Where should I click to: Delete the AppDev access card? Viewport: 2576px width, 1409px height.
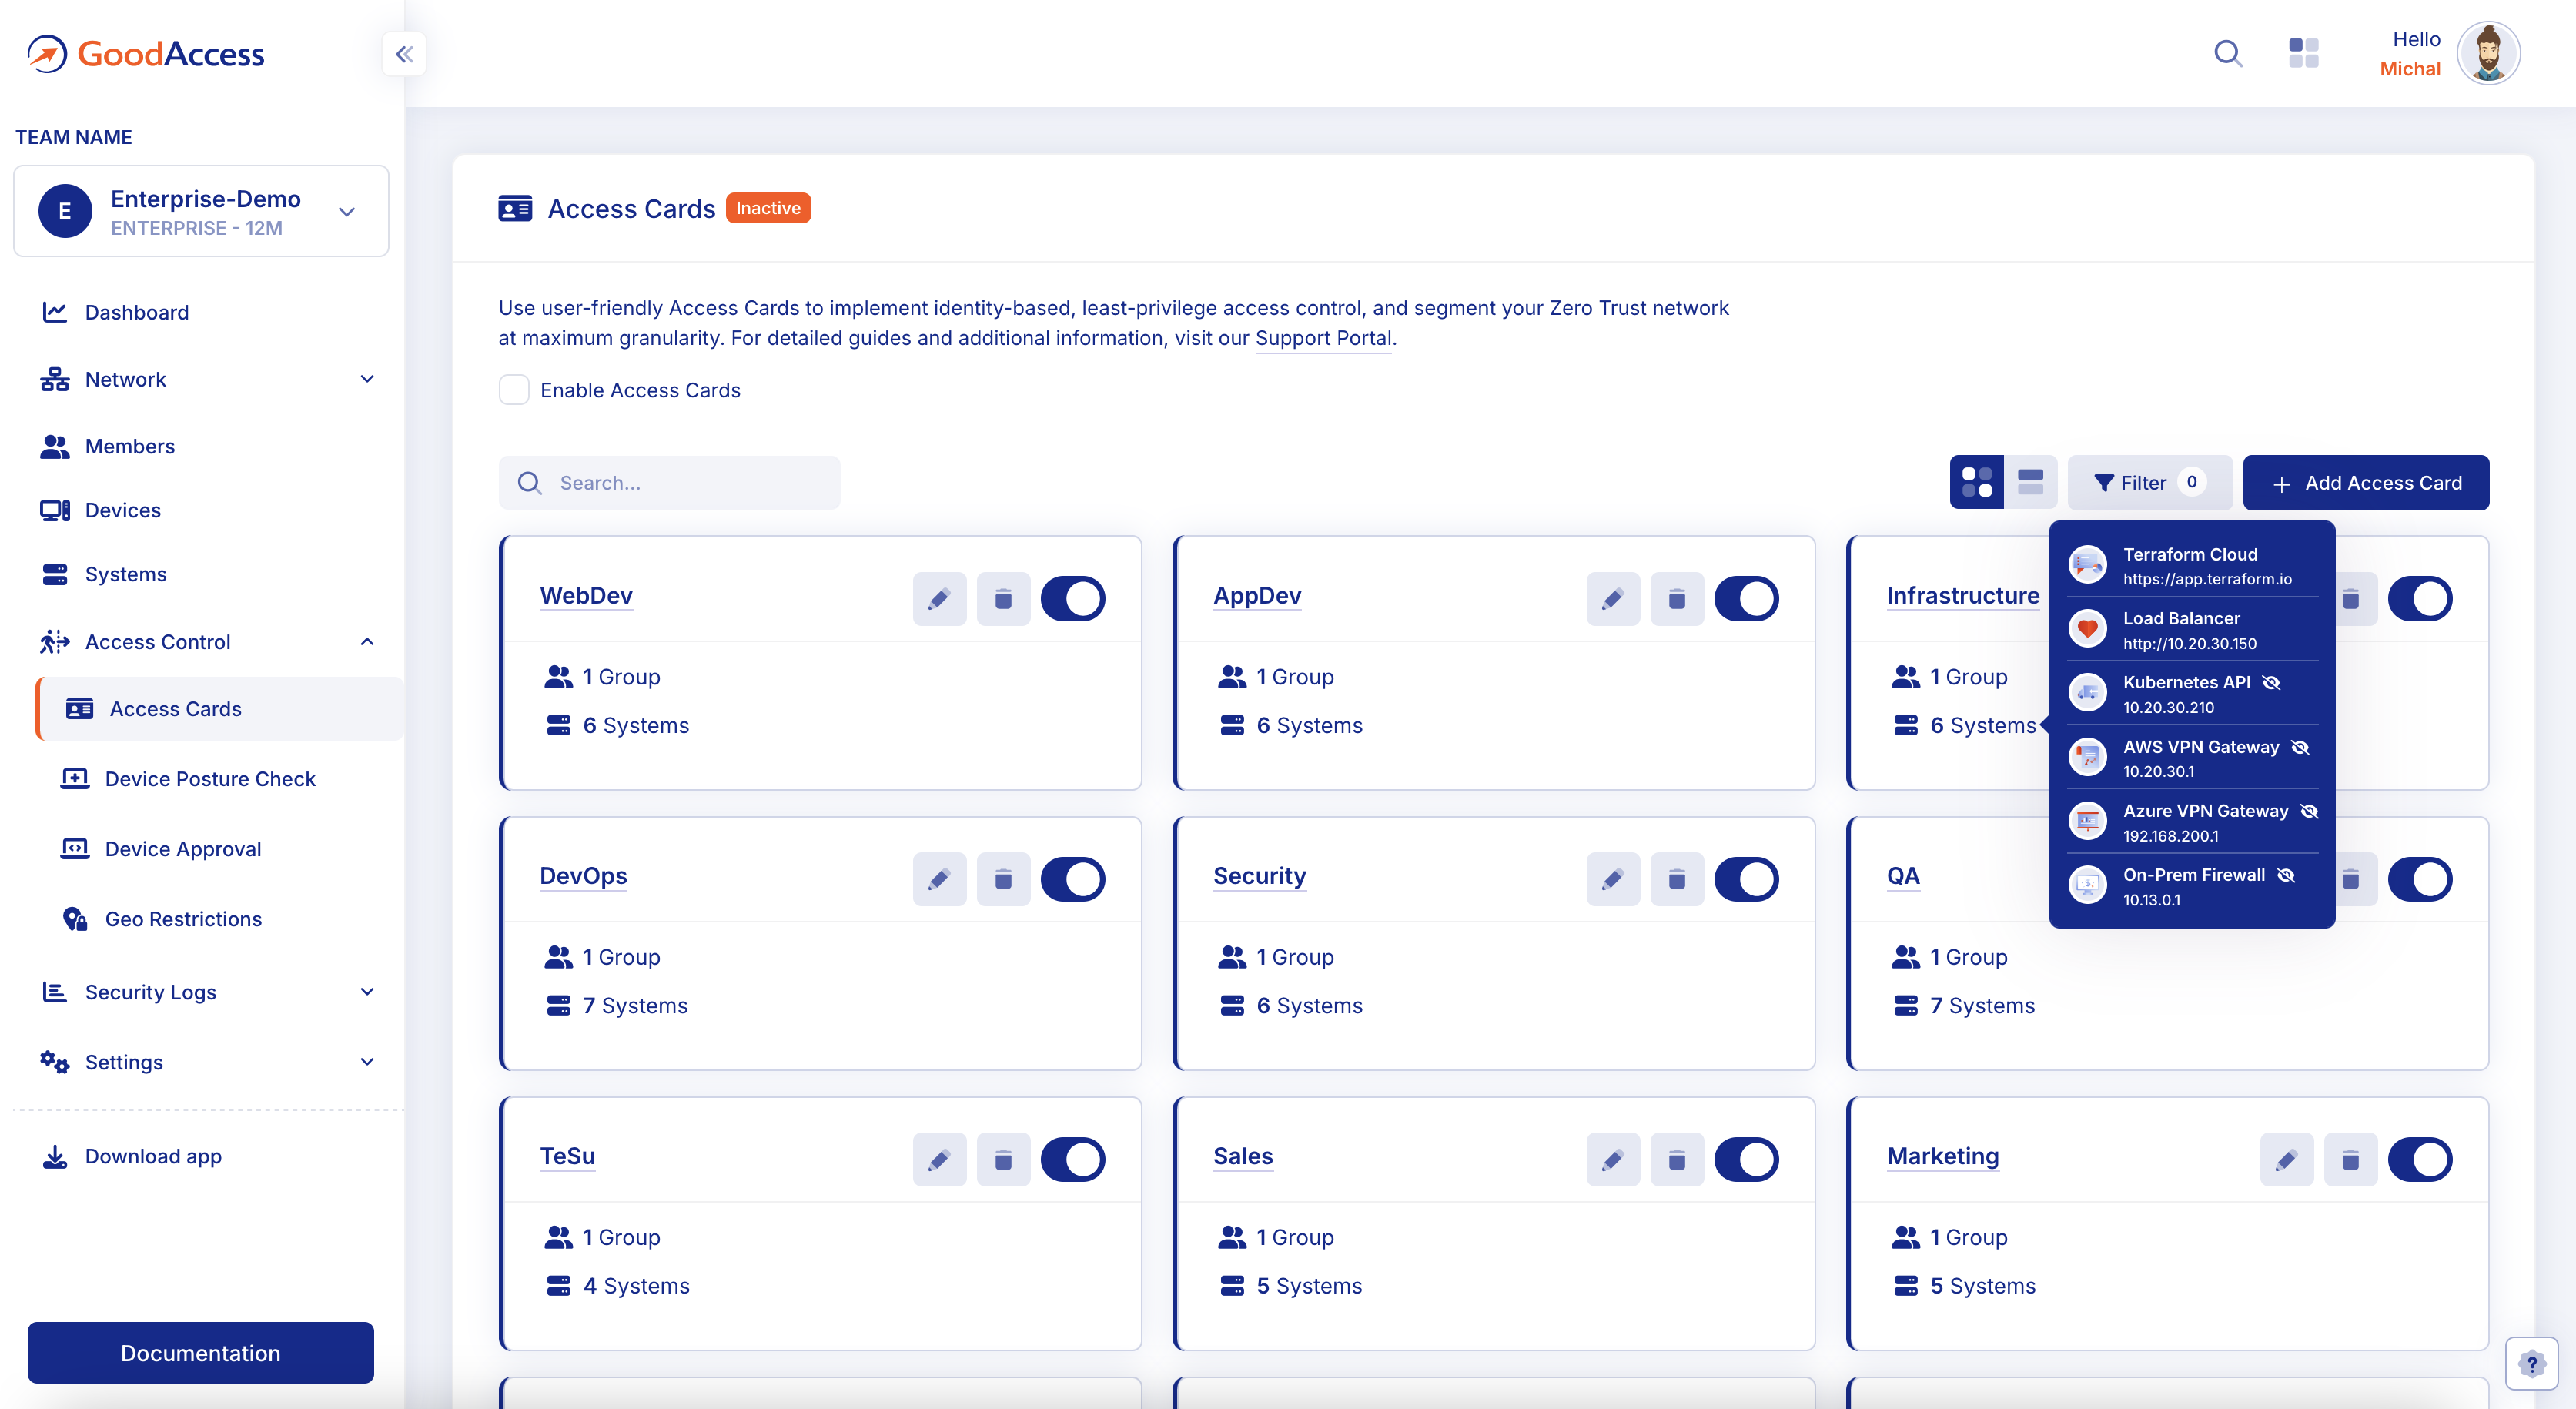tap(1676, 599)
